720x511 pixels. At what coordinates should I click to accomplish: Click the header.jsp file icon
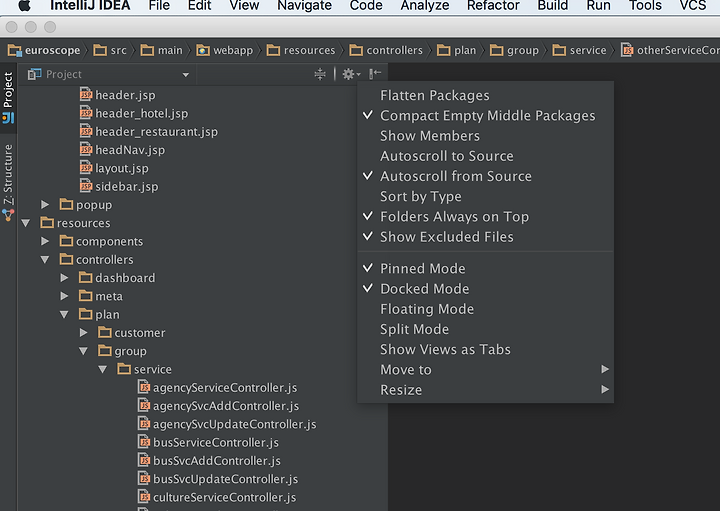coord(86,95)
